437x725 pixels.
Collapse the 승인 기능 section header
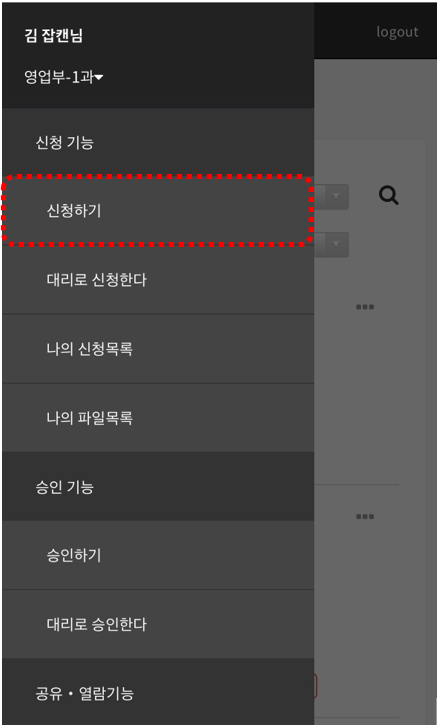click(158, 486)
